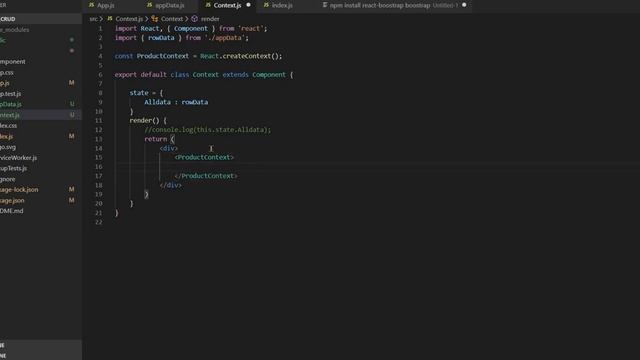Click 'Alldata : rowData' state line
Image resolution: width=640 pixels, height=360 pixels.
click(176, 102)
